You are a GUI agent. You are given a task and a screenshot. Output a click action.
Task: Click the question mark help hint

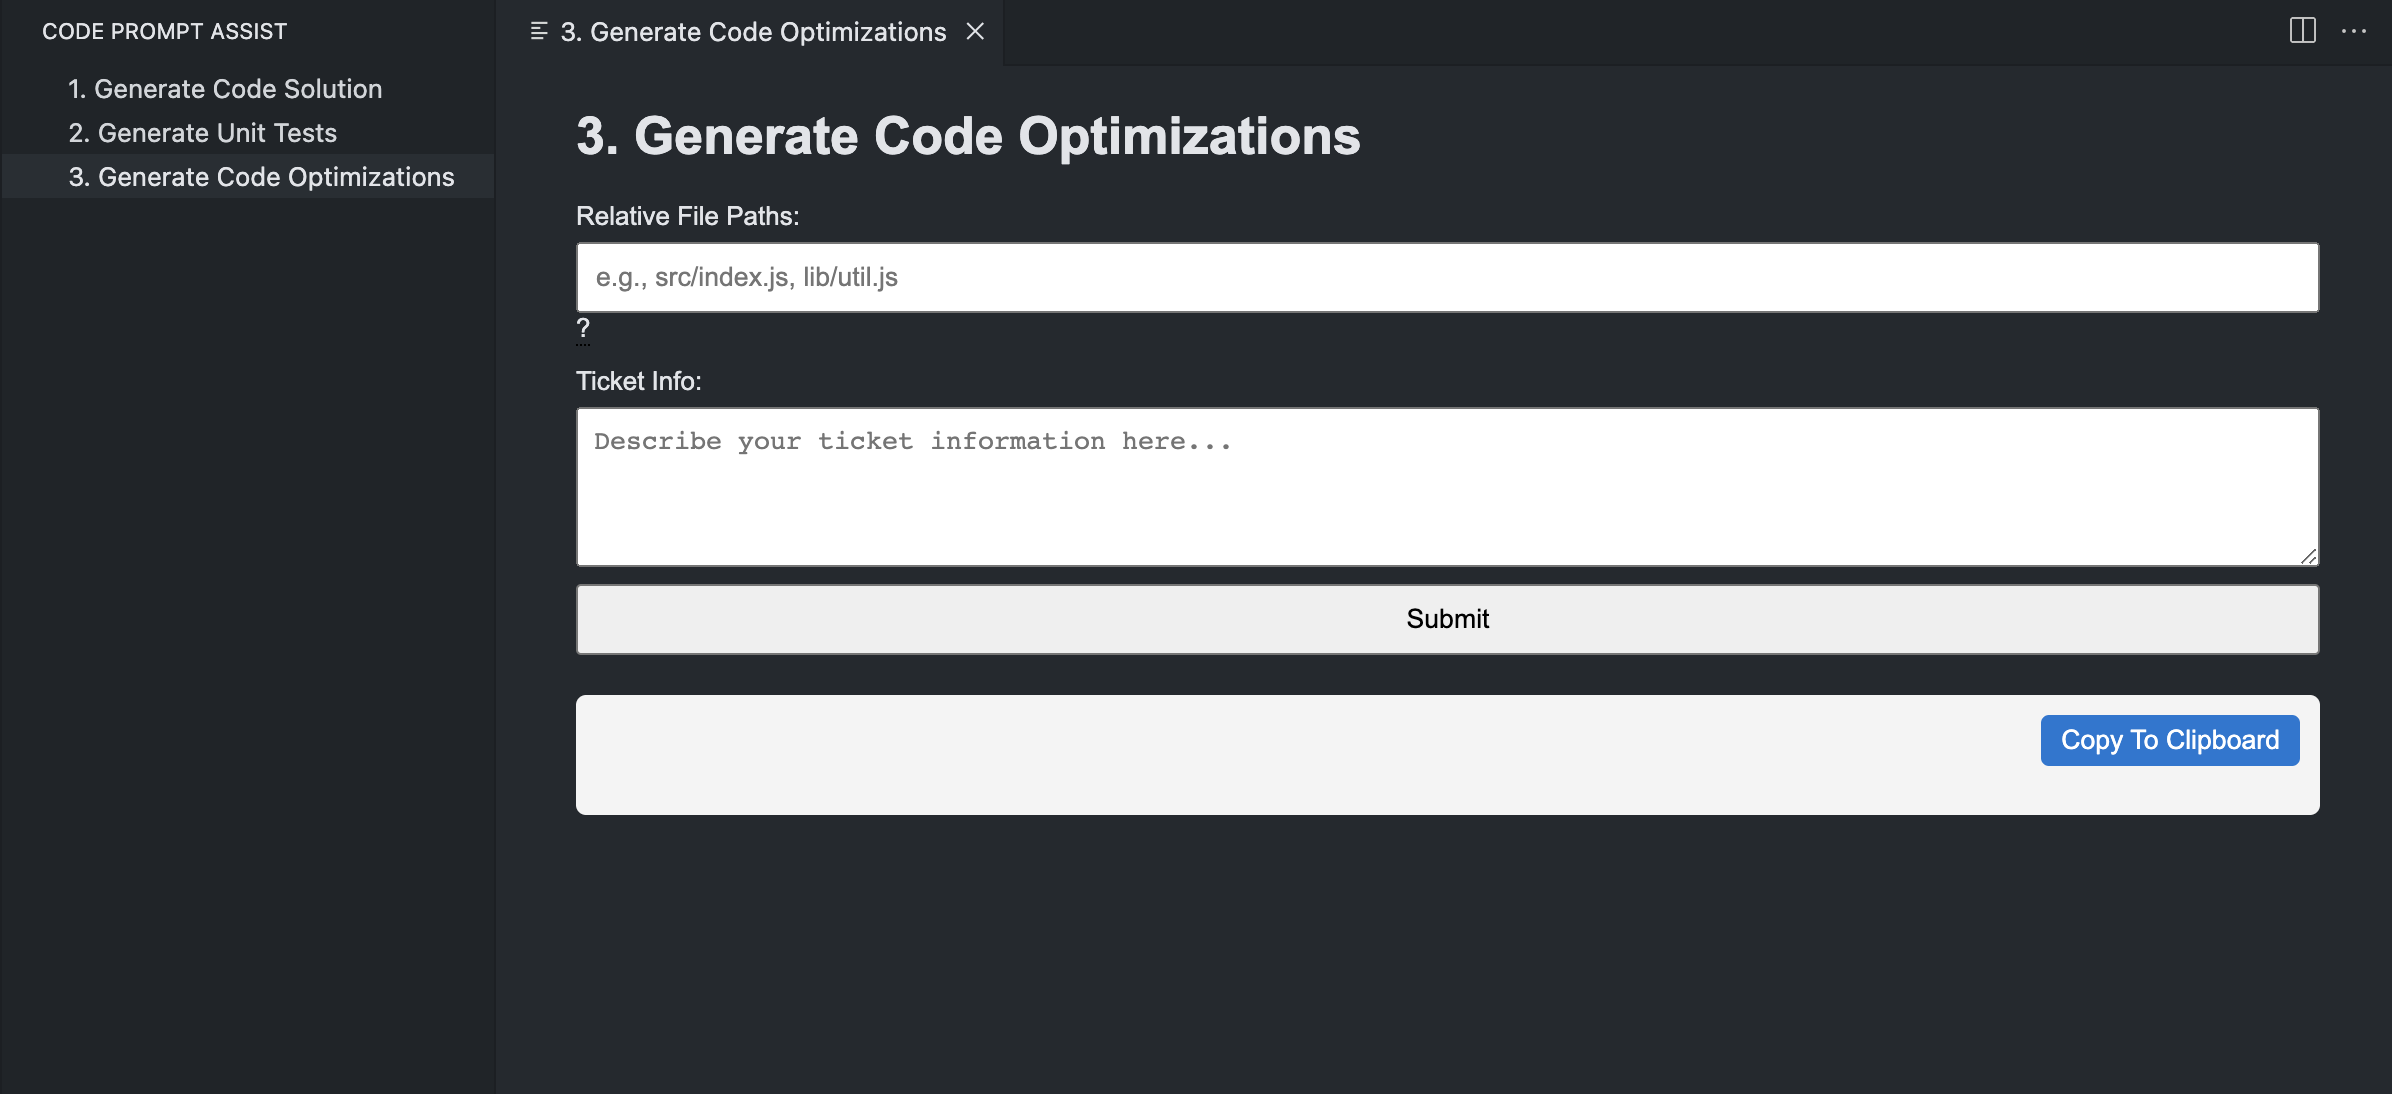(583, 329)
